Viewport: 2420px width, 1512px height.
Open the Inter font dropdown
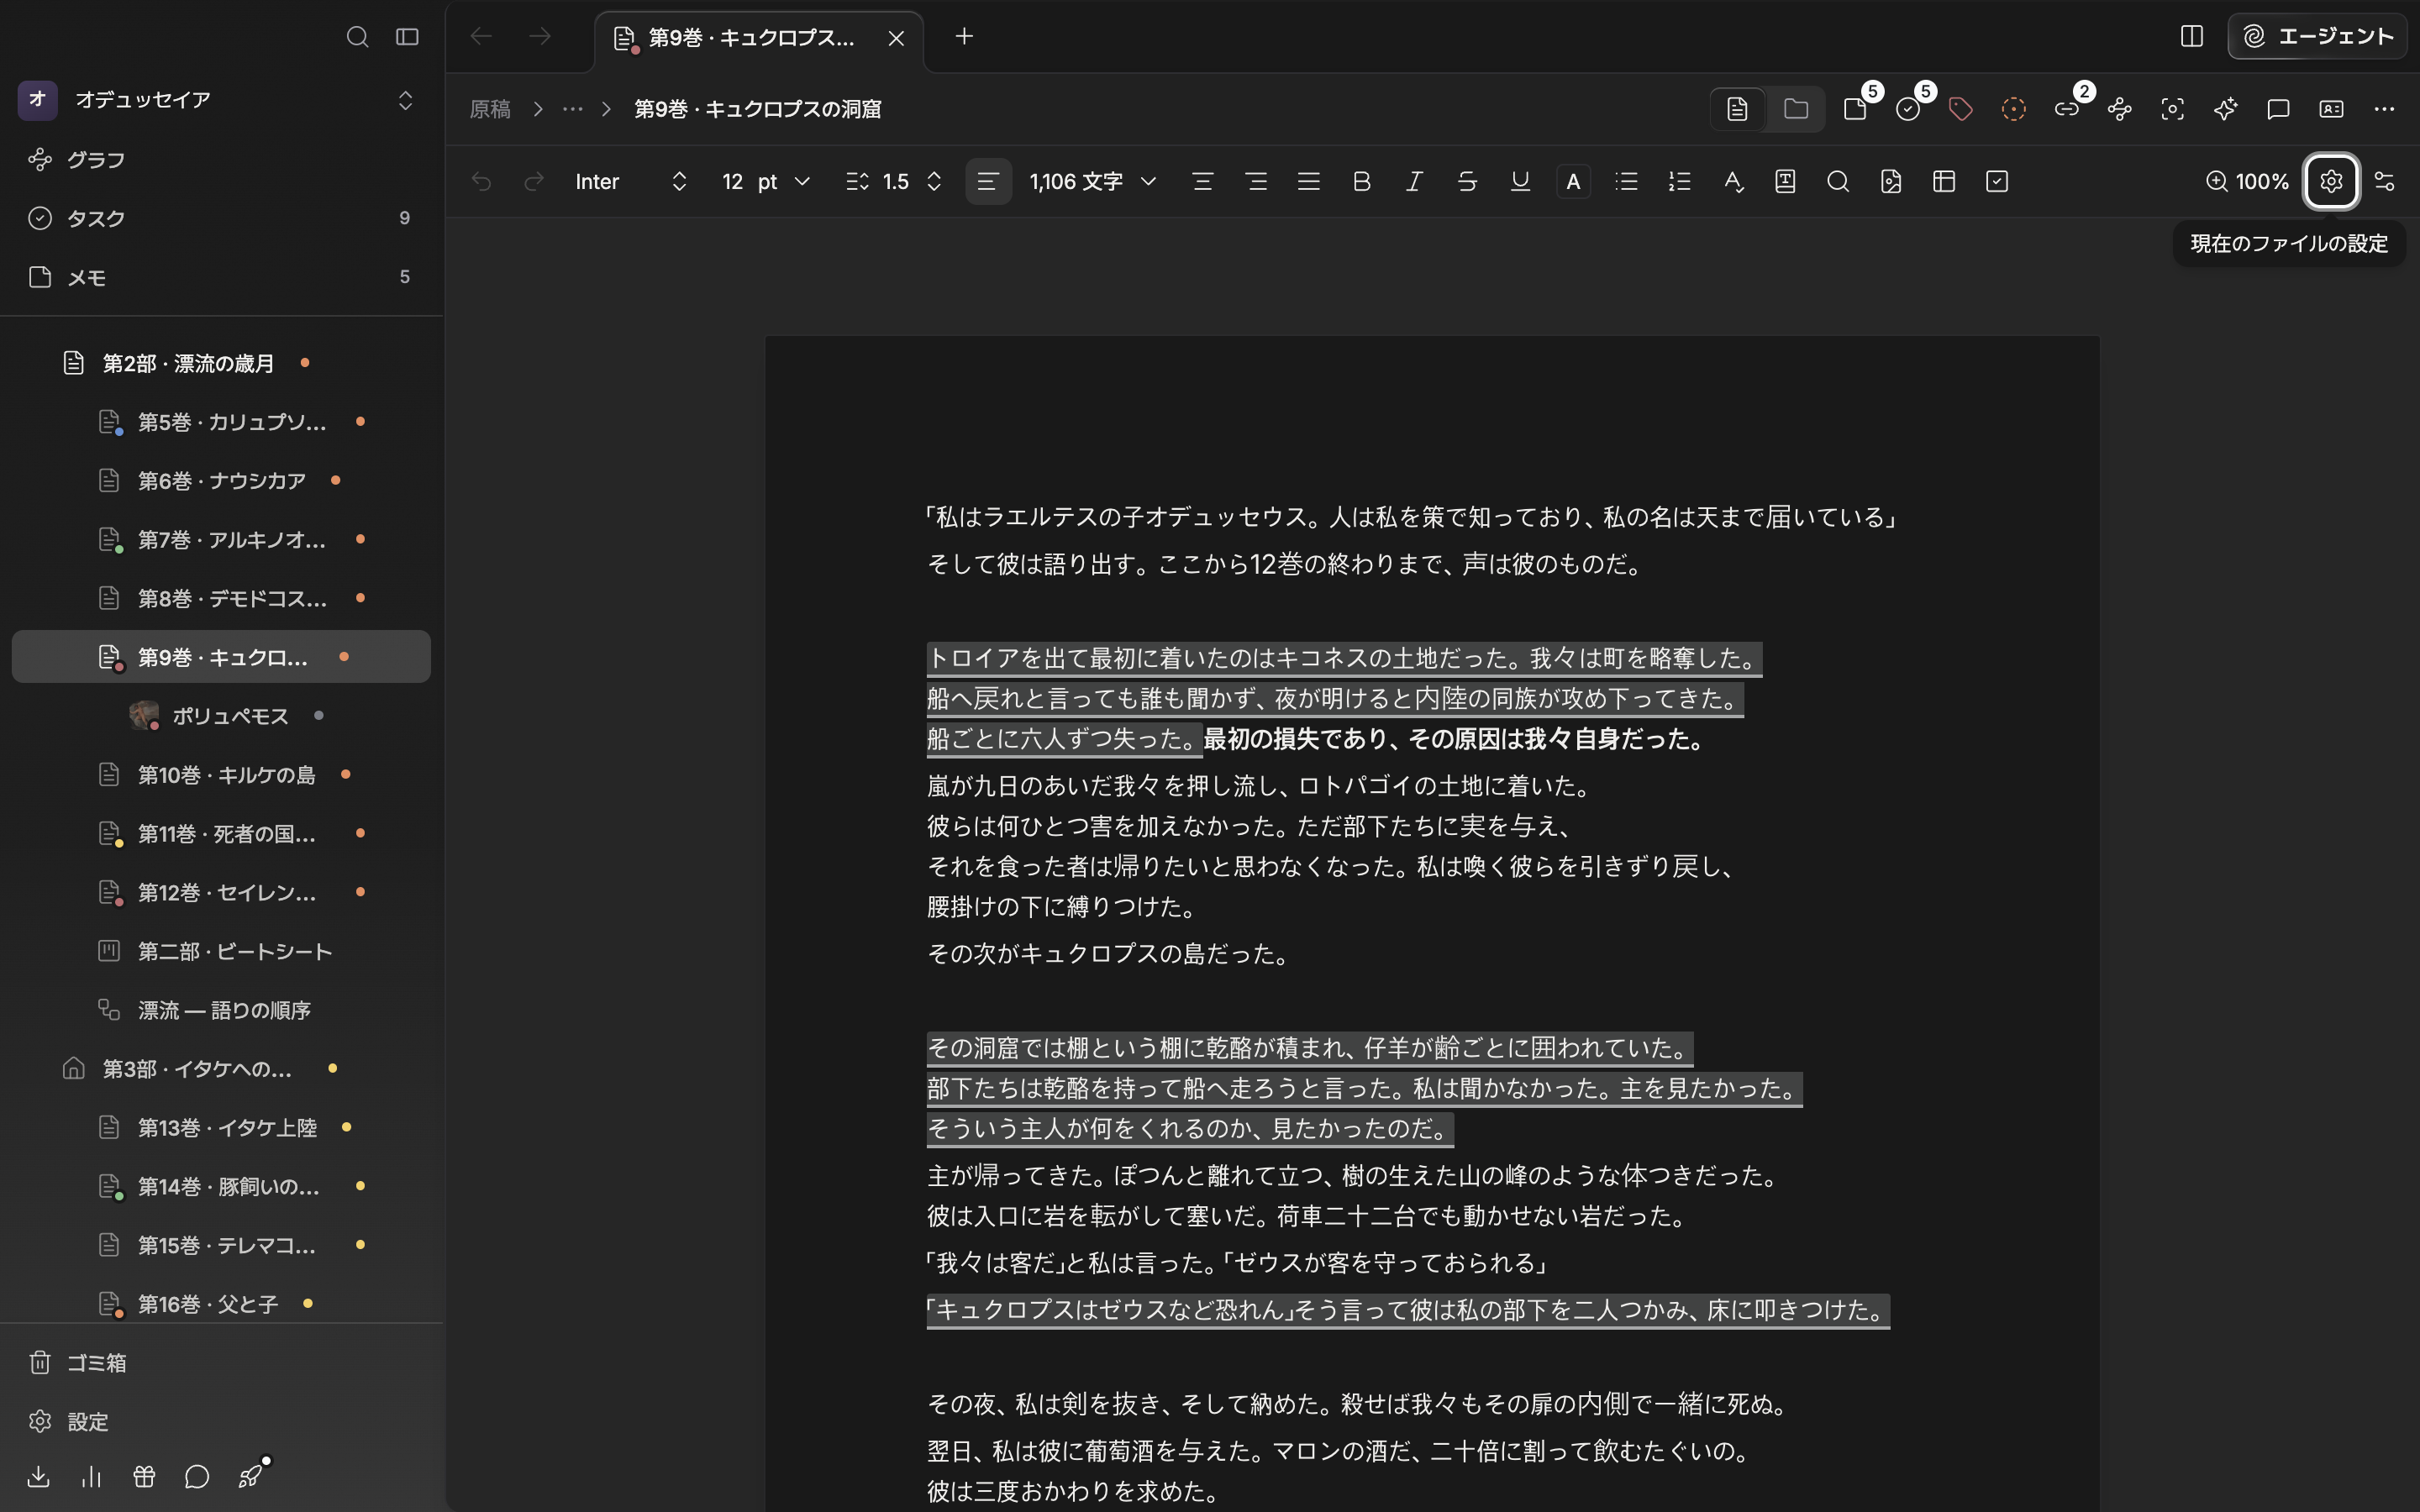(631, 181)
